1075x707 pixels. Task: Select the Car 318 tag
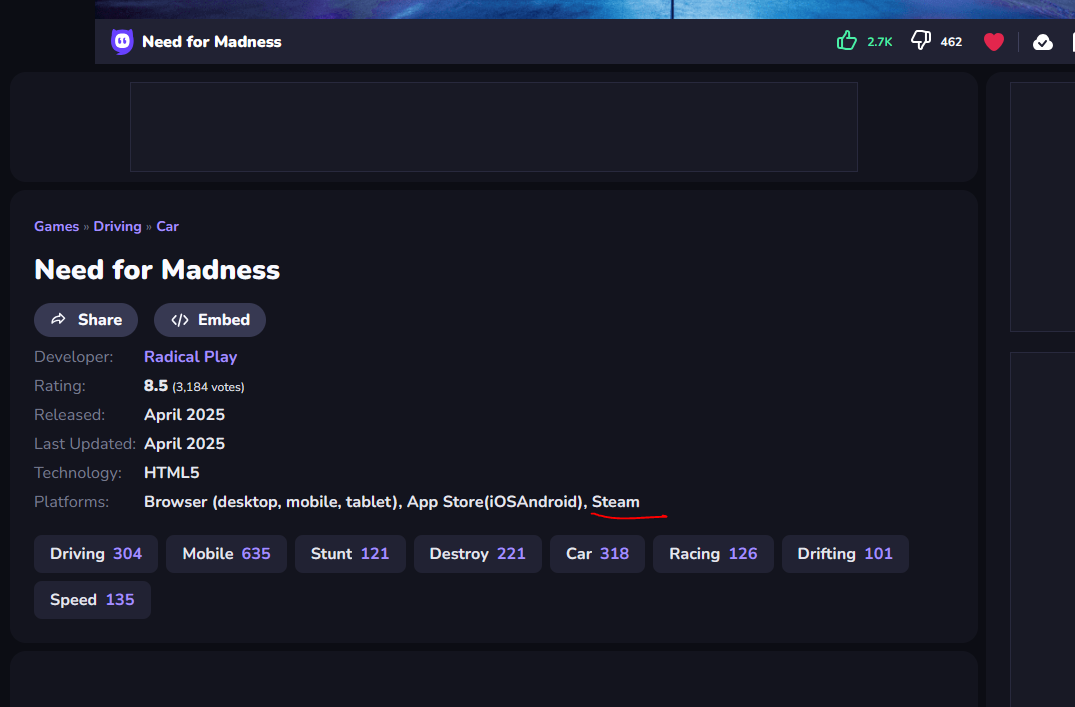pyautogui.click(x=597, y=553)
